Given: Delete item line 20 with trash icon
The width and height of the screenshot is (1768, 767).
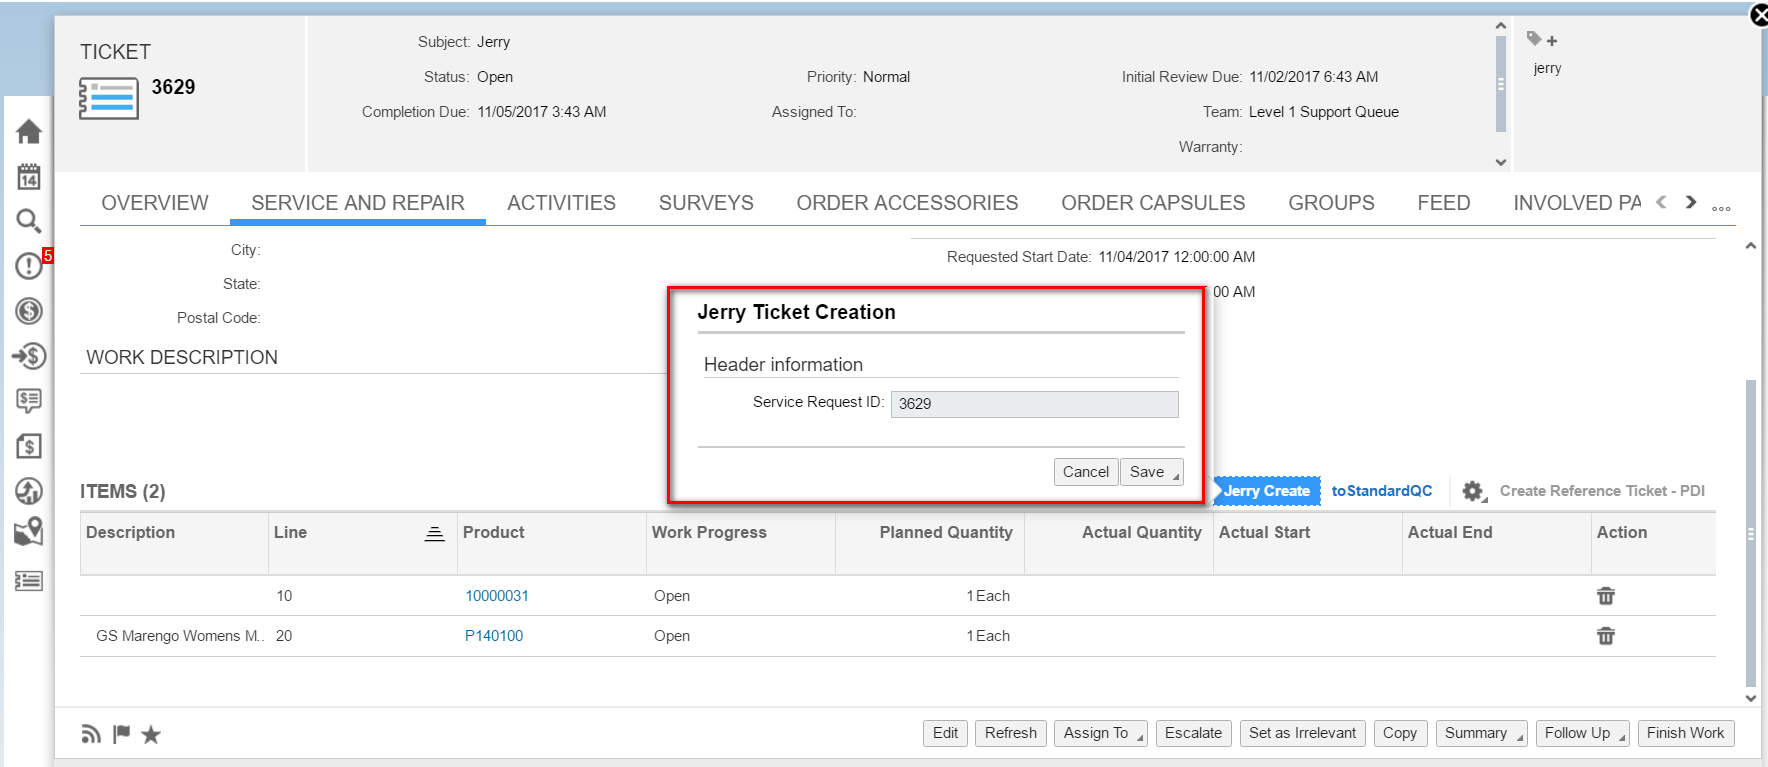Looking at the screenshot, I should [1606, 636].
